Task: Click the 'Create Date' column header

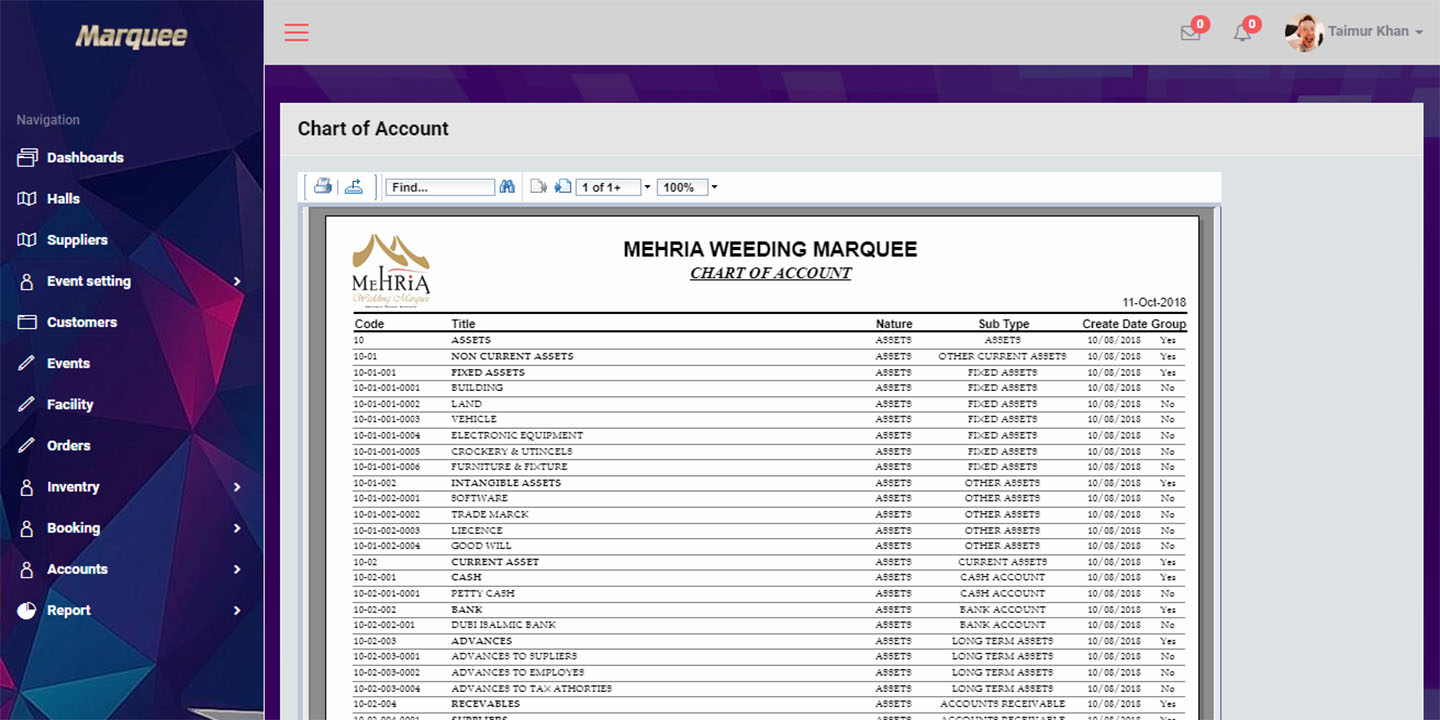Action: click(1115, 324)
